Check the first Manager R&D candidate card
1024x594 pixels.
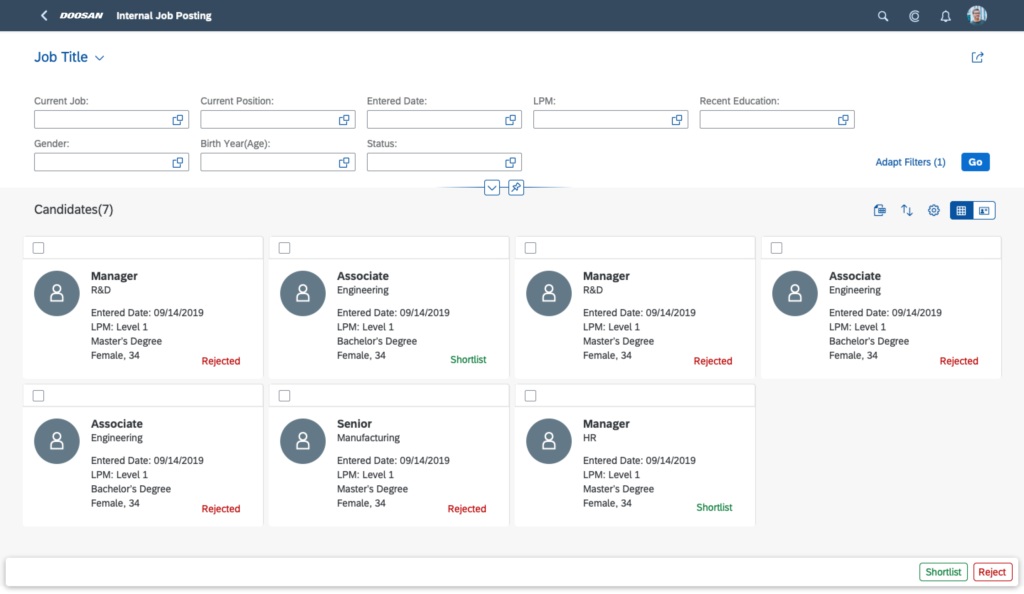point(37,247)
